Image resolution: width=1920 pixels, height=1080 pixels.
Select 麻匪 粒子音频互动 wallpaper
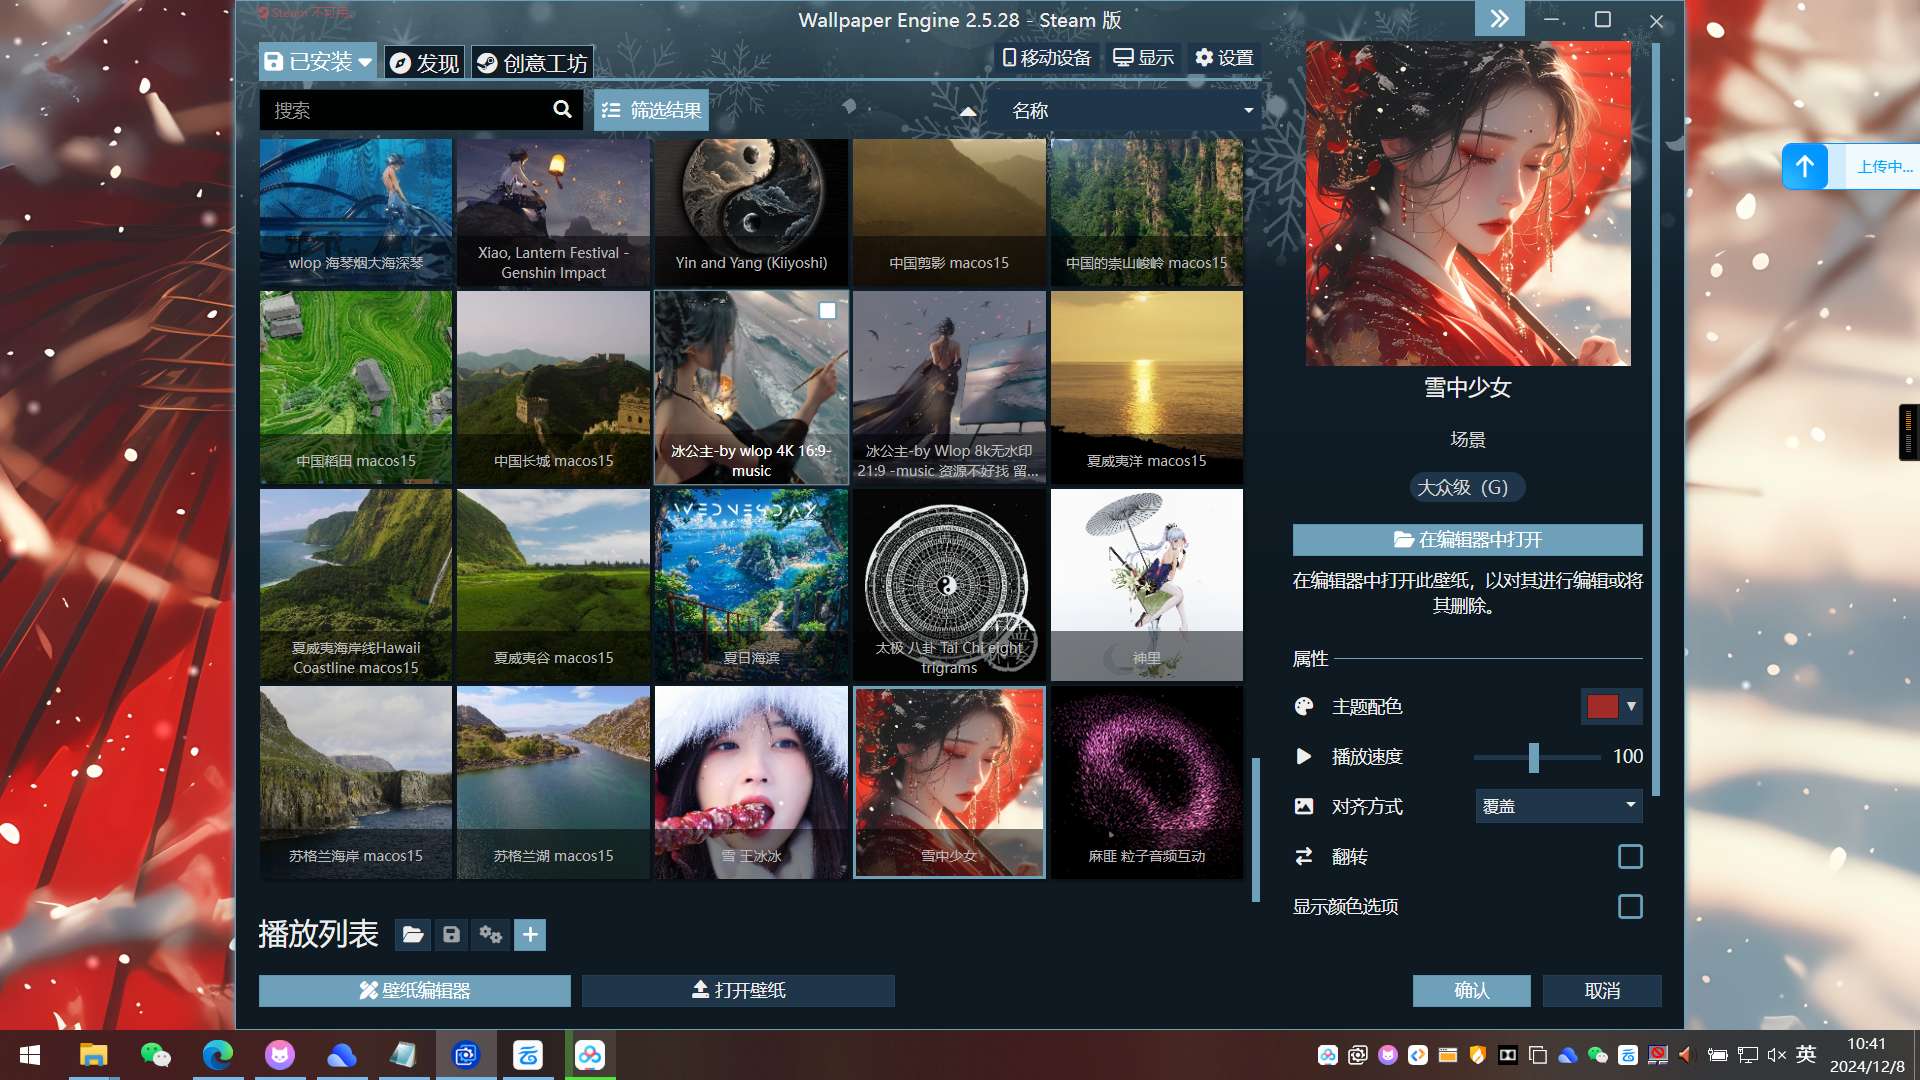point(1146,782)
